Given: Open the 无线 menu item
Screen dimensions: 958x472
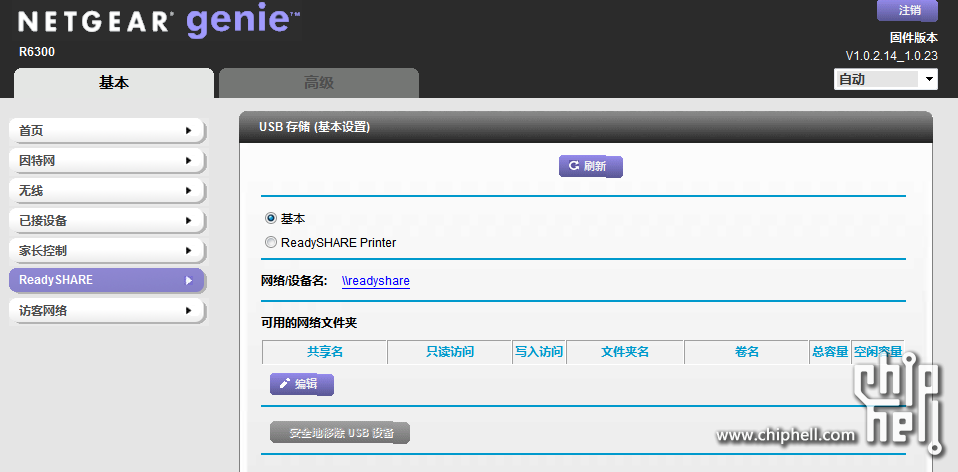Looking at the screenshot, I should pos(107,191).
